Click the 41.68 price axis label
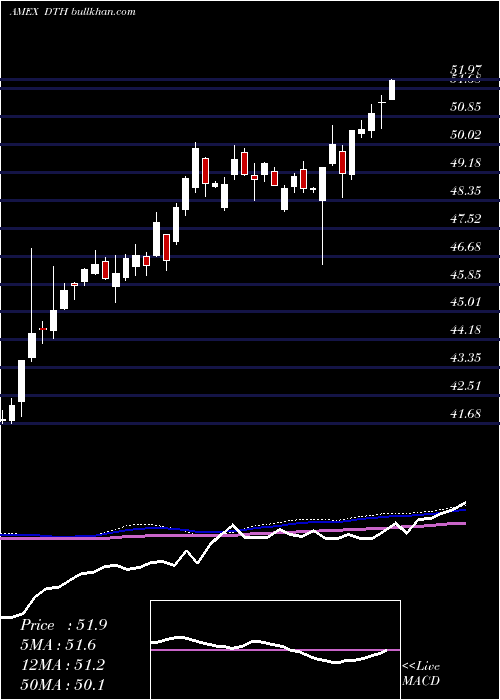 465,413
